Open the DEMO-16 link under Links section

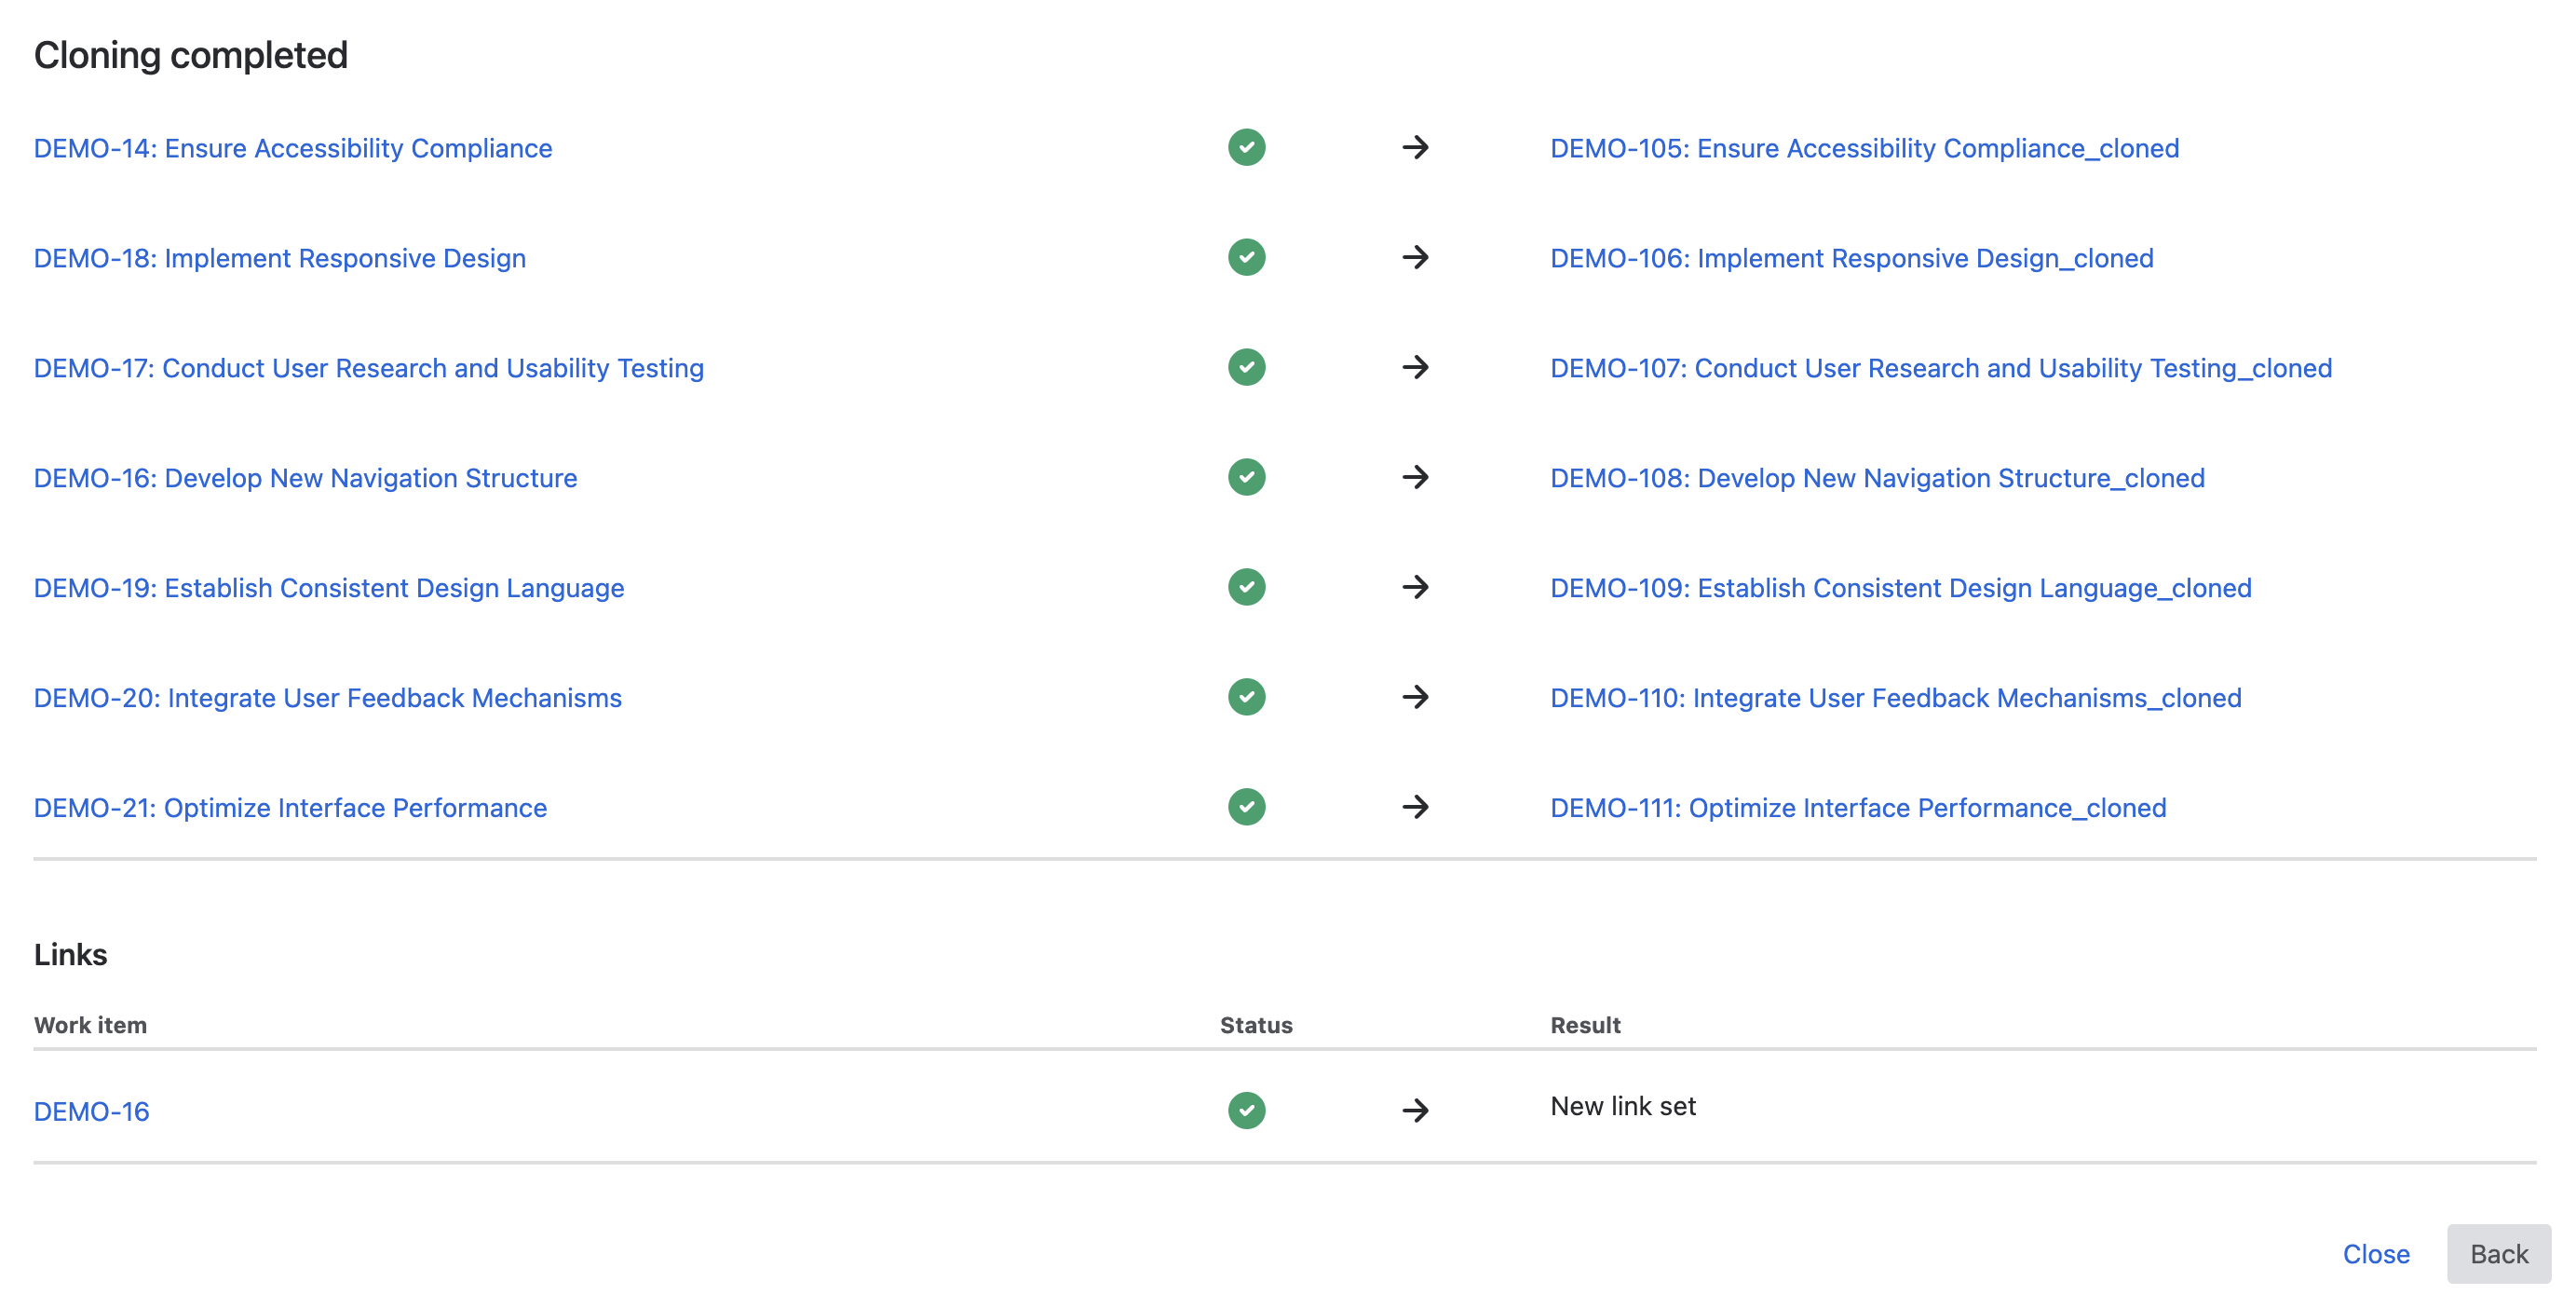(91, 1110)
